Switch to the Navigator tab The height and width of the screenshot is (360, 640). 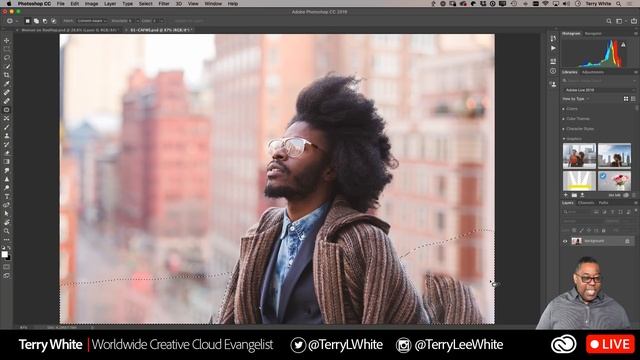(593, 33)
